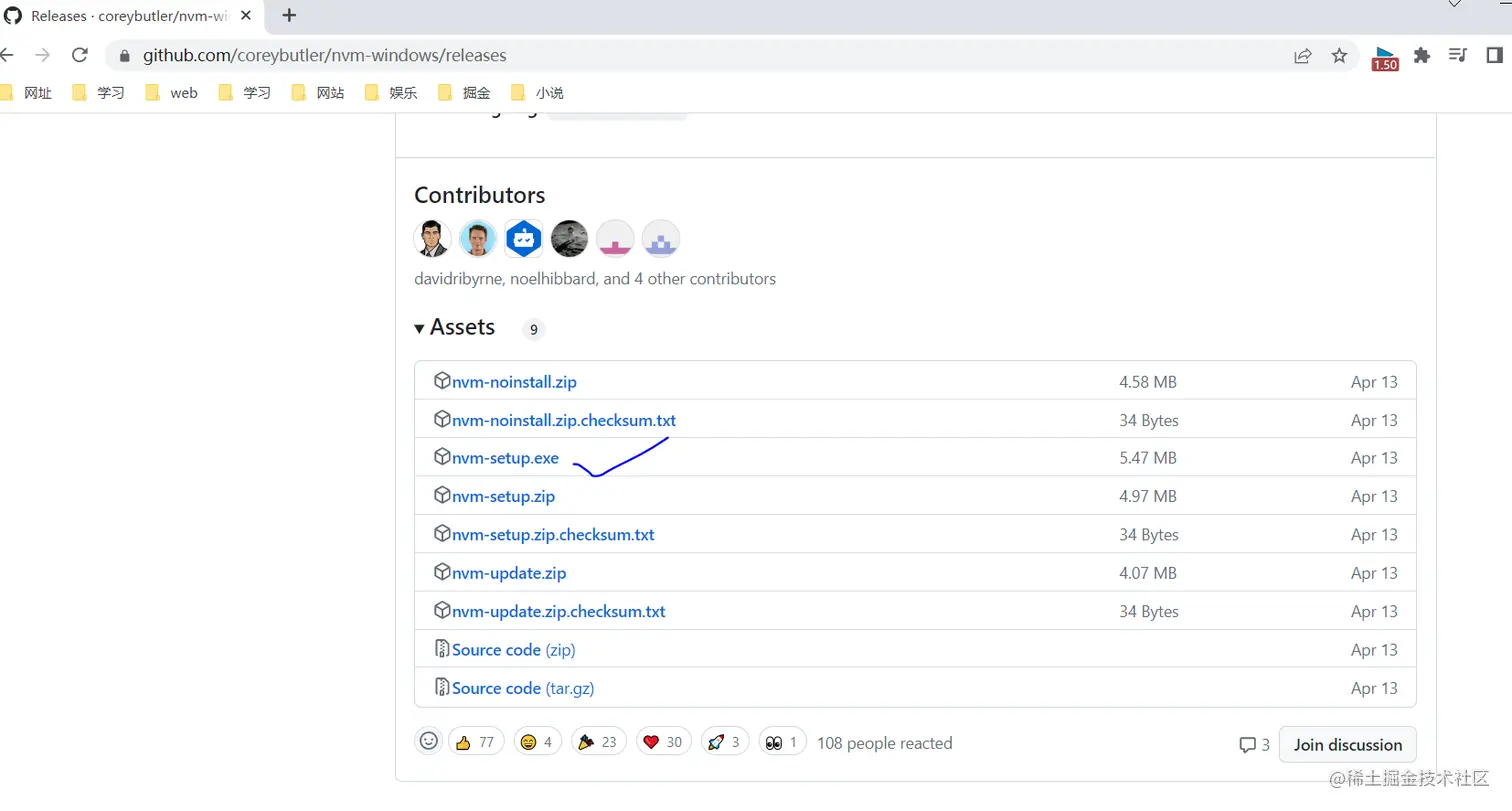Click package icon beside nvm-noinstall.zip
1512x811 pixels.
(442, 381)
